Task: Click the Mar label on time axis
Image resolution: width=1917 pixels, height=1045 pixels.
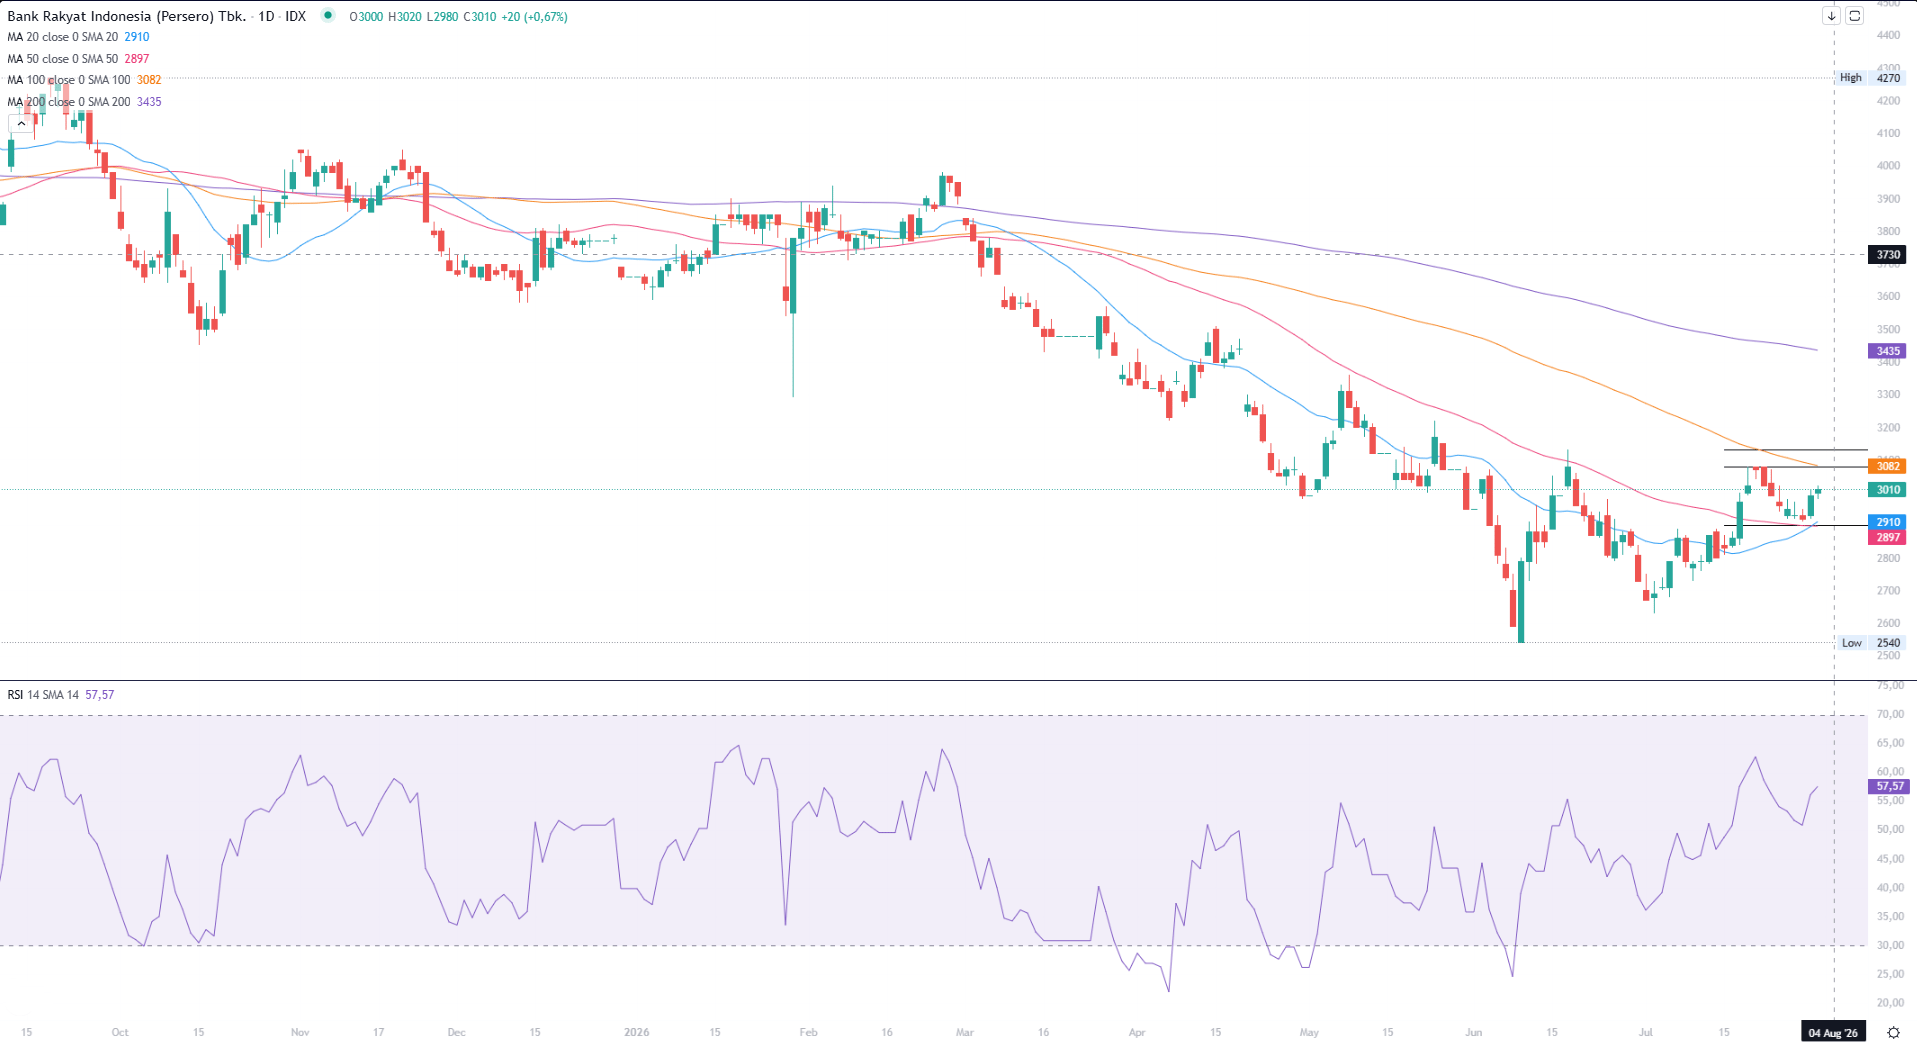Action: point(964,1032)
